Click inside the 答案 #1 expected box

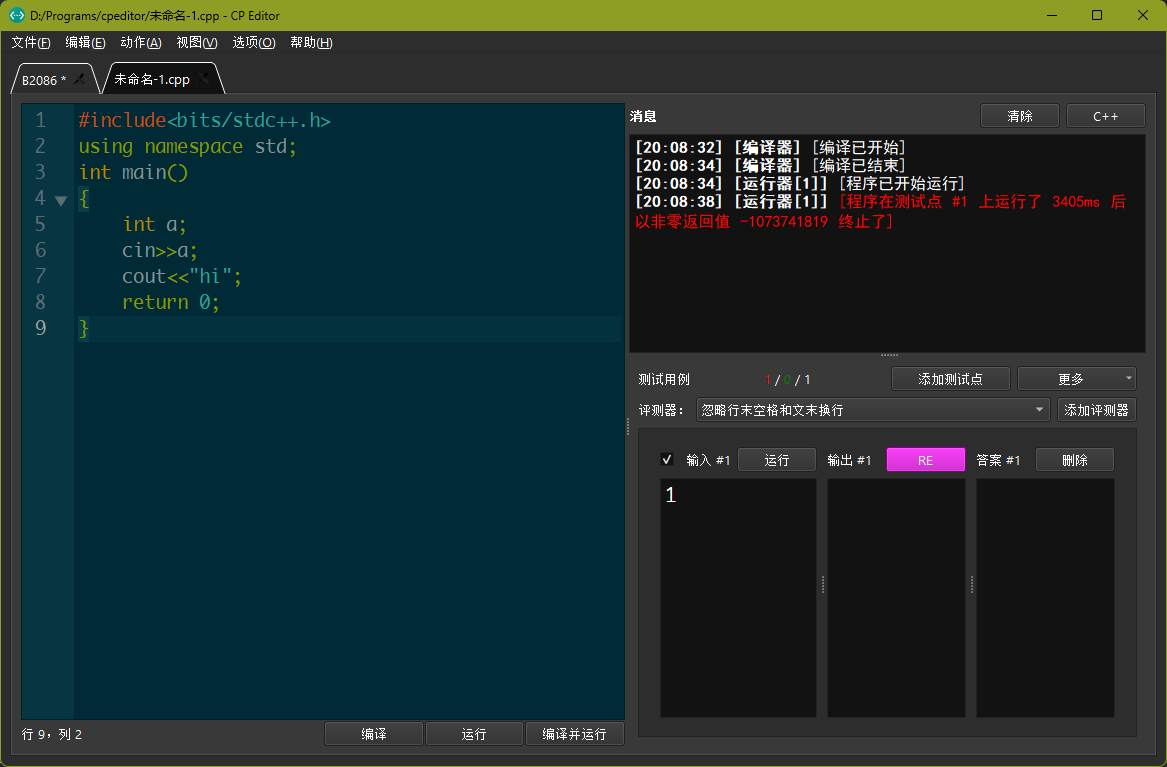click(x=1045, y=597)
